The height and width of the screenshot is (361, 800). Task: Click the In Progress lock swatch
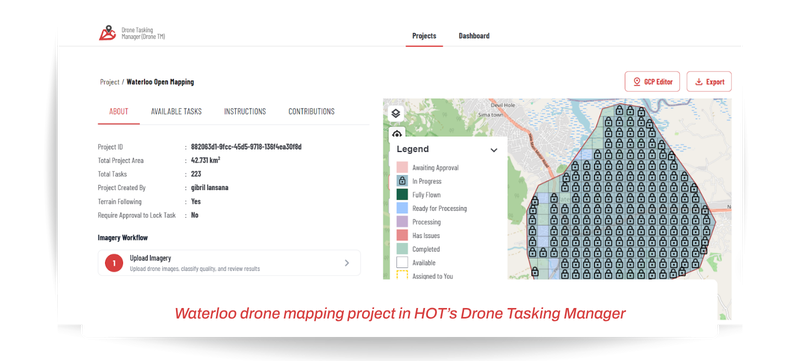click(402, 181)
